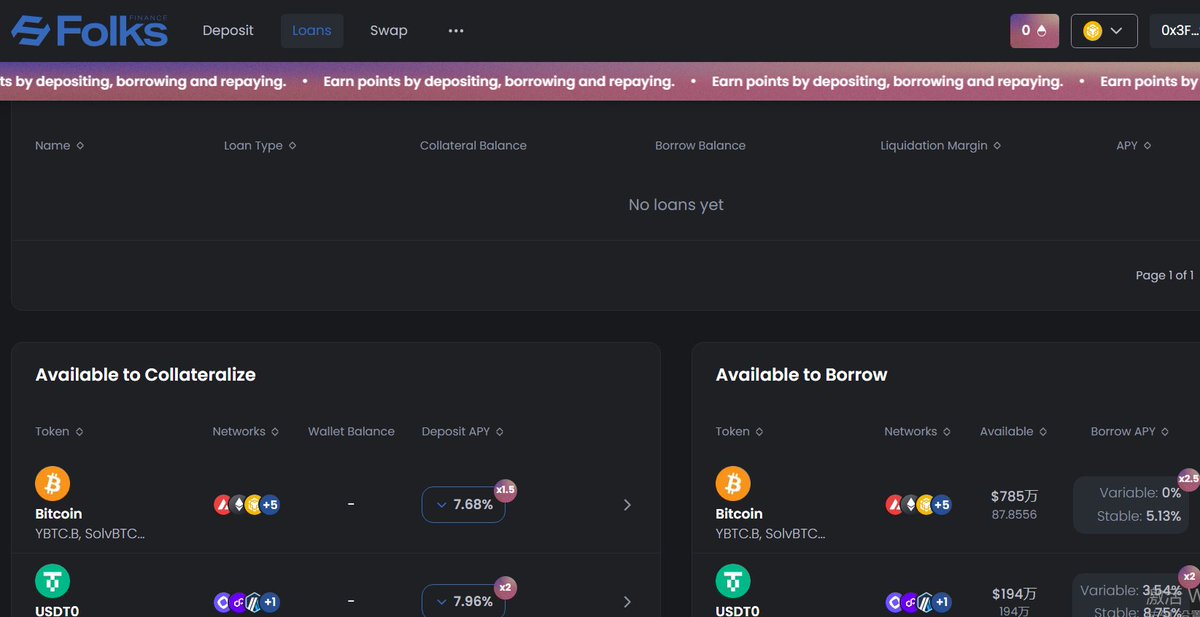Sort loans by Liquidation Margin
Viewport: 1200px width, 617px height.
point(940,146)
